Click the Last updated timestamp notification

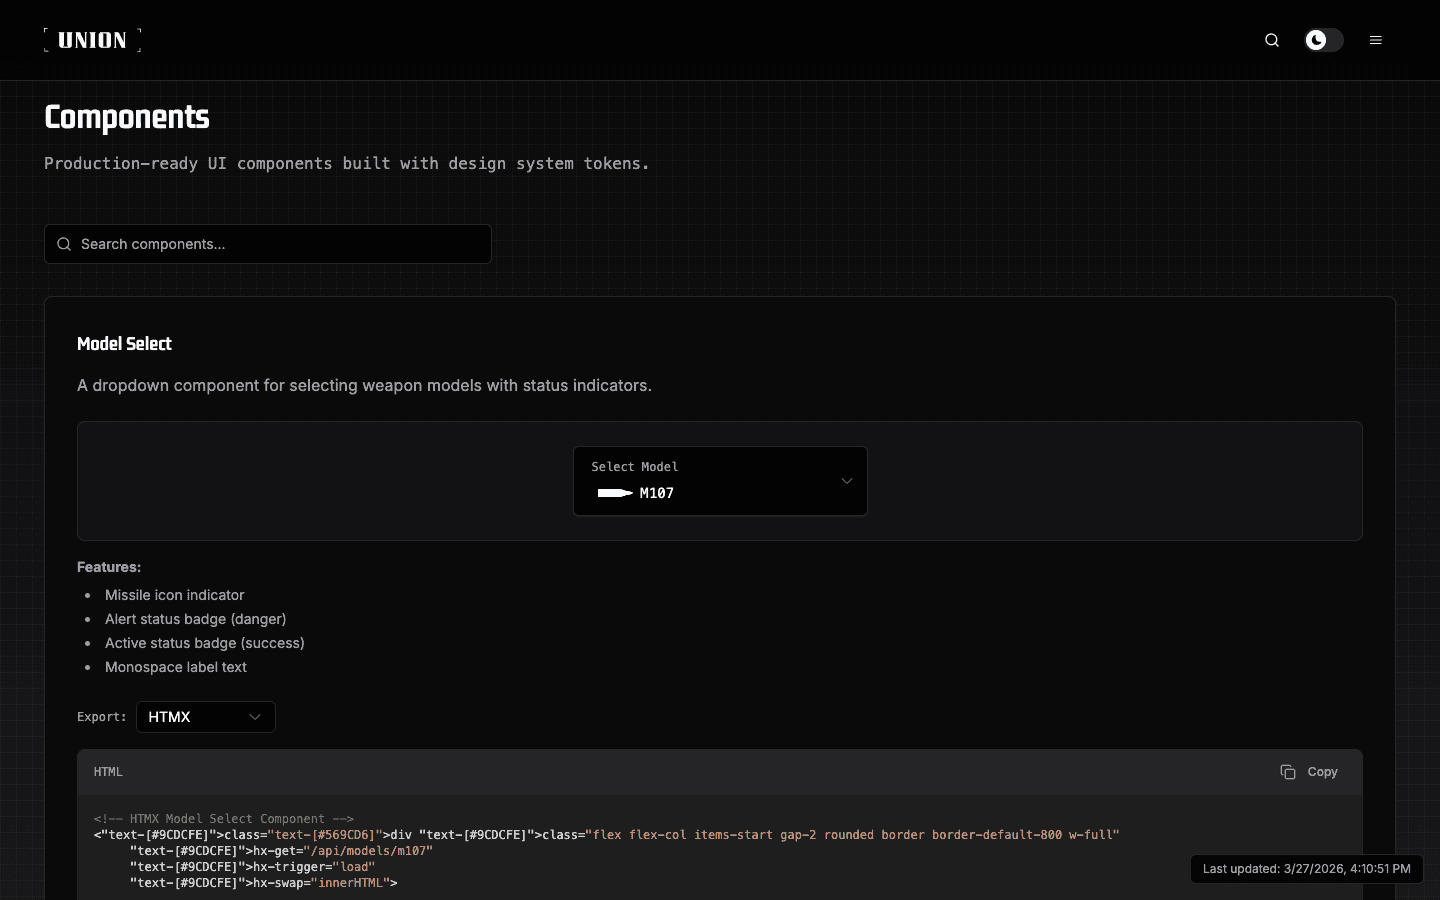(x=1306, y=869)
